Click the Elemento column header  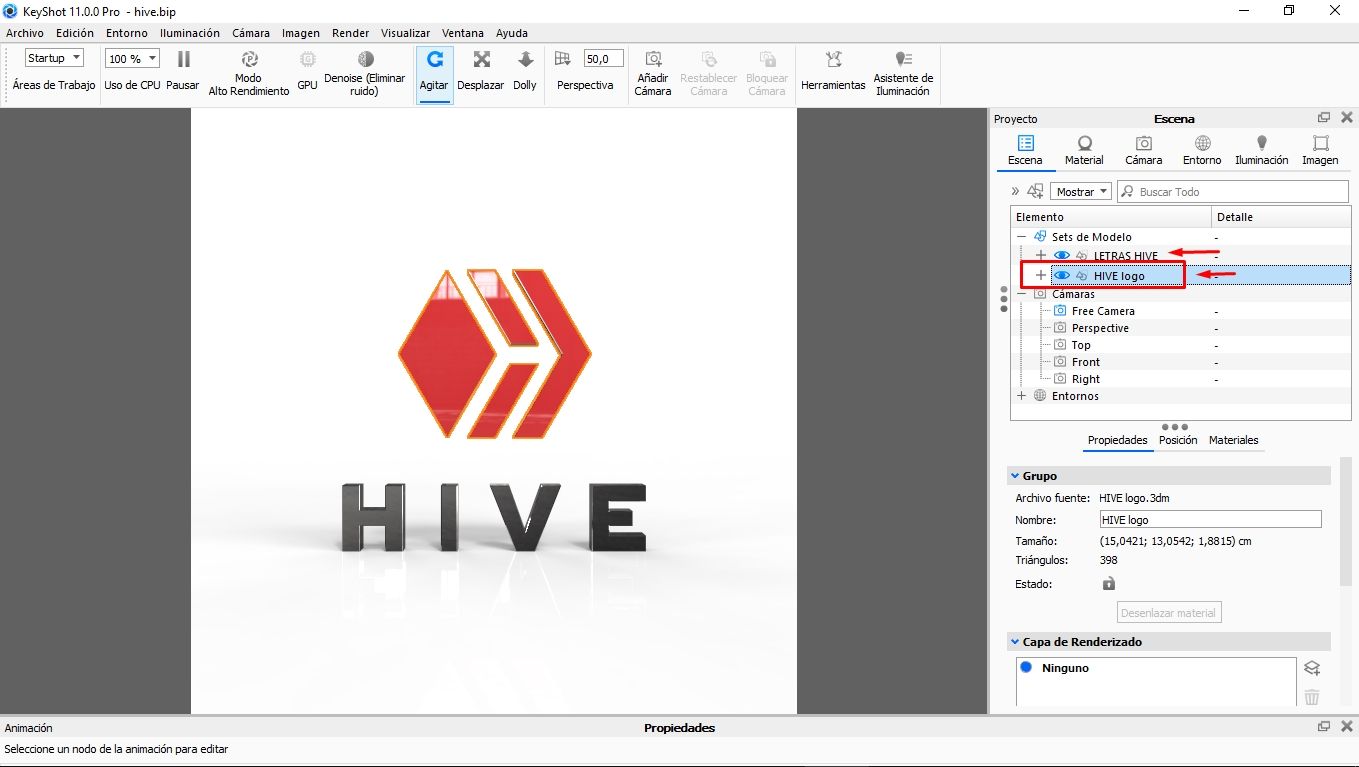point(1111,217)
